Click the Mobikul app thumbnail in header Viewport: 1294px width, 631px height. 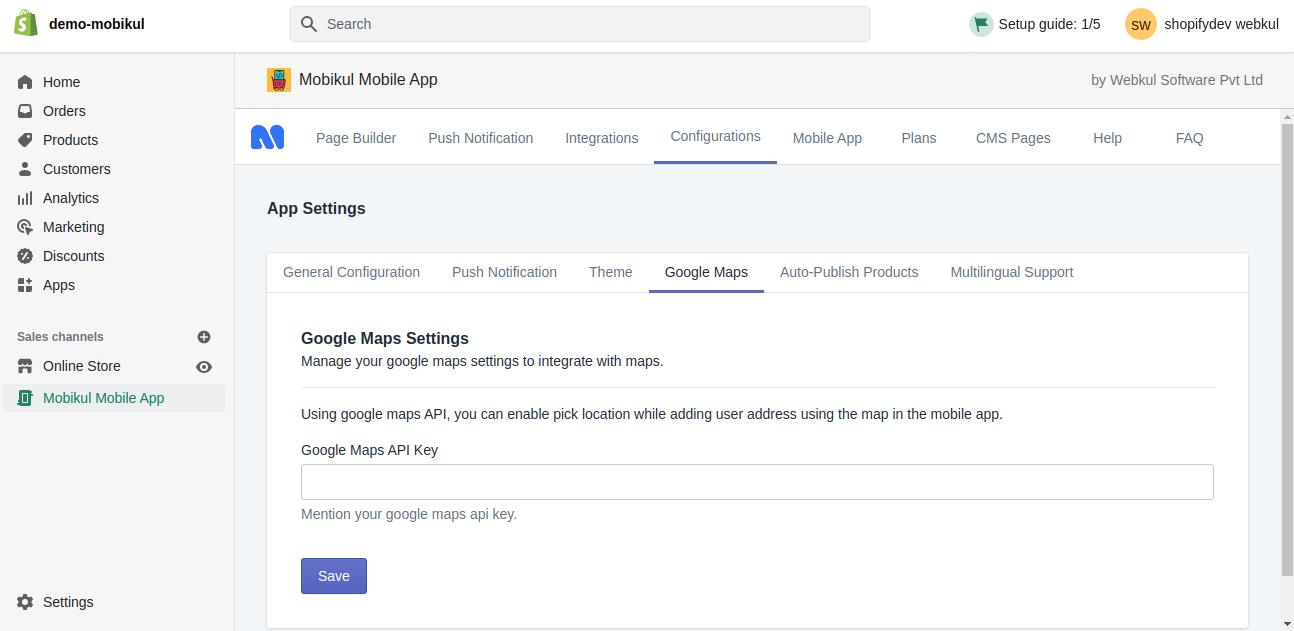(x=279, y=80)
